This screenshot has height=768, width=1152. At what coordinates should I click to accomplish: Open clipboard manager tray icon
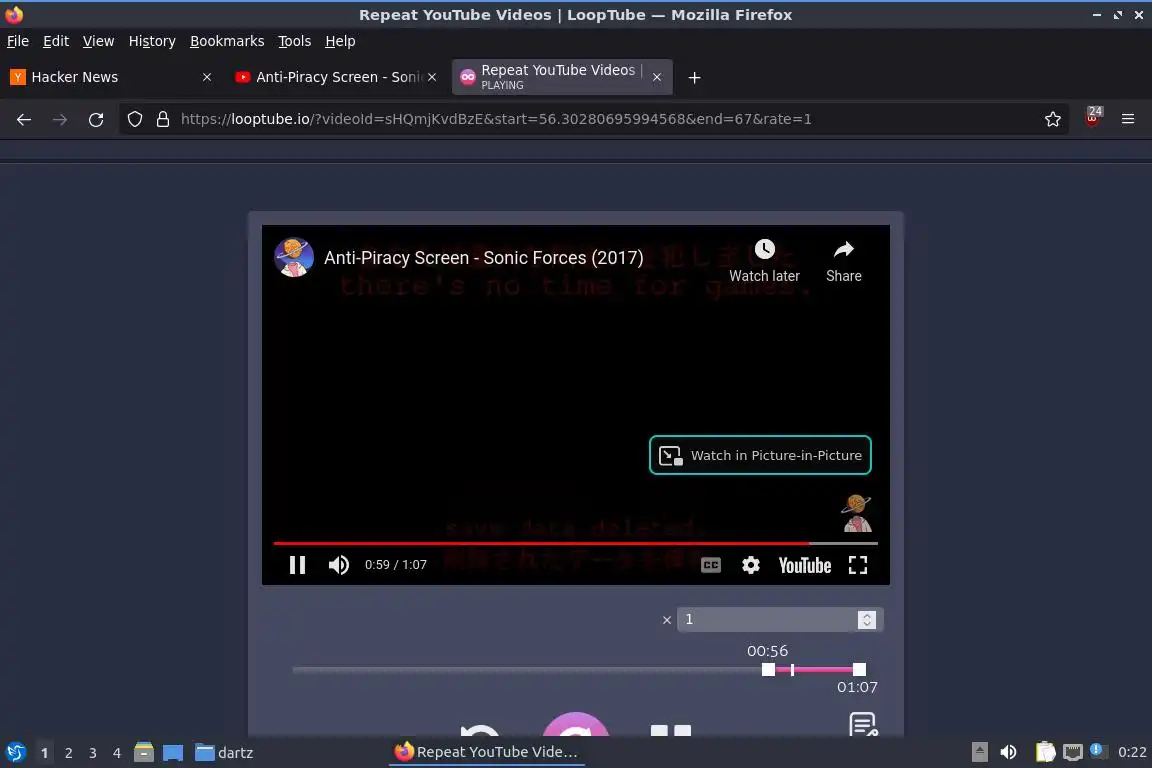coord(1045,752)
